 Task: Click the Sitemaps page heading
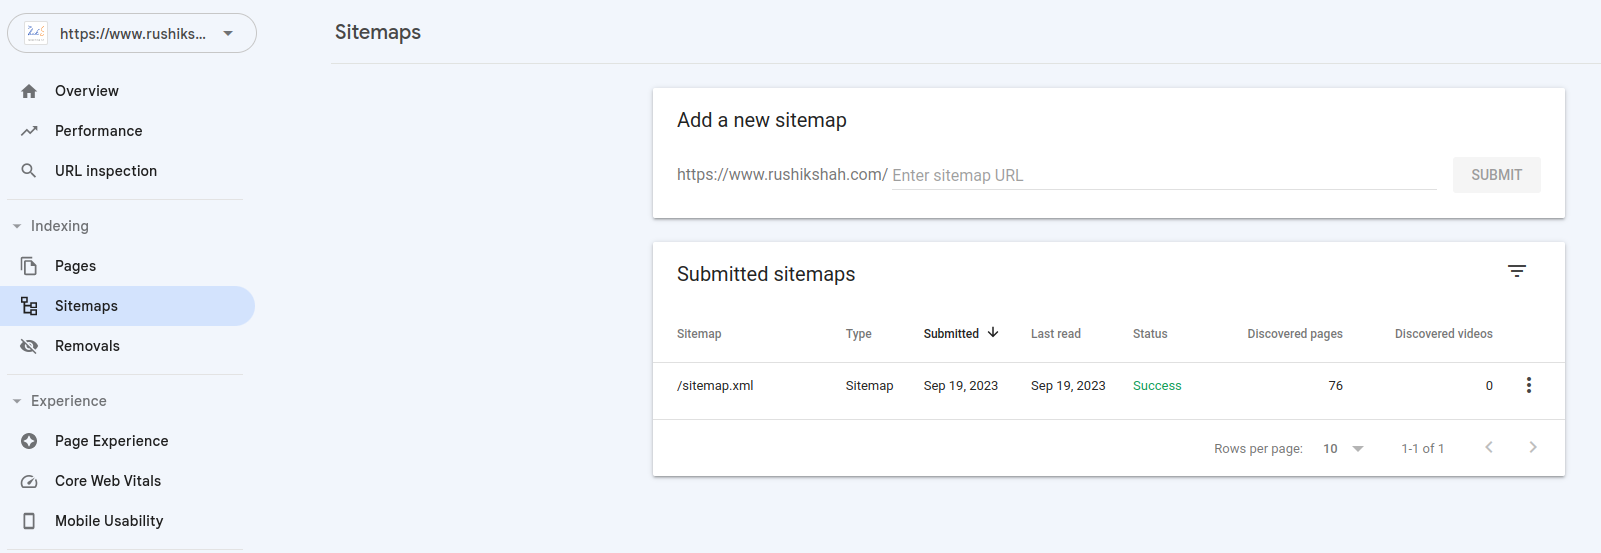pyautogui.click(x=378, y=32)
